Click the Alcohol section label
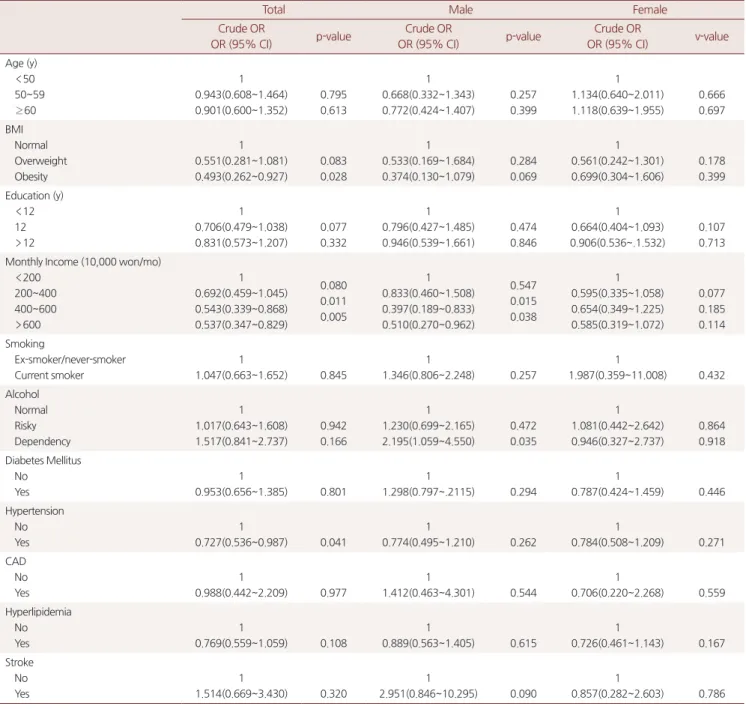746x709 pixels. 22,394
